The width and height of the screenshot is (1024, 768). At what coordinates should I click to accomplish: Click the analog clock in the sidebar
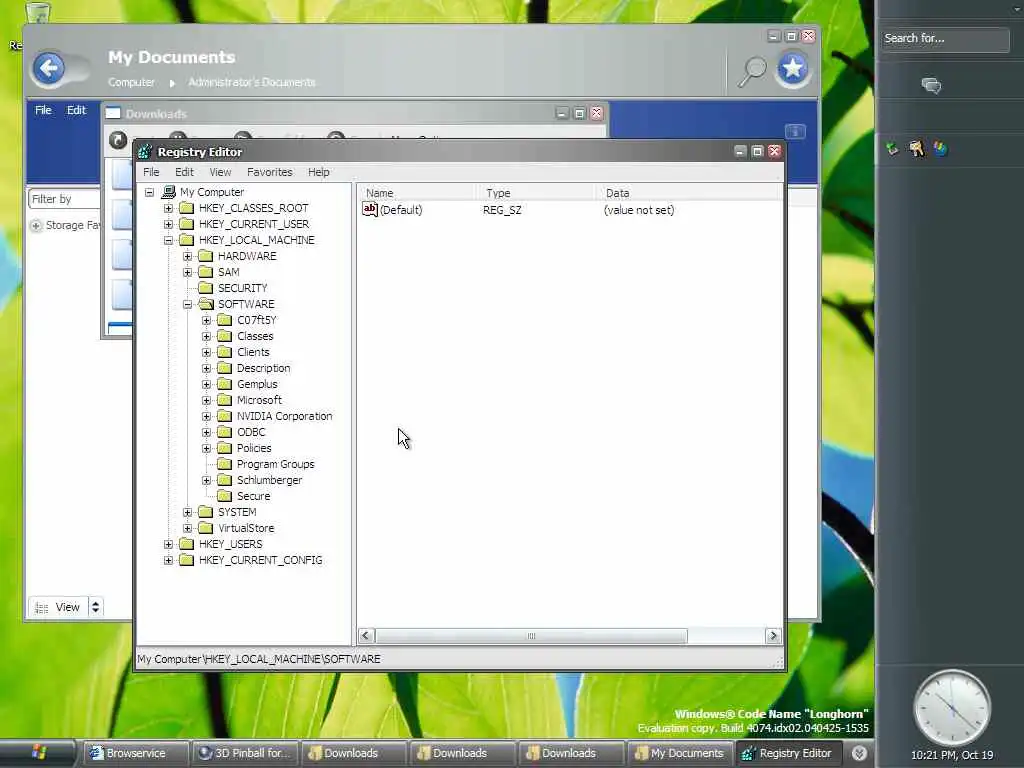(x=952, y=708)
